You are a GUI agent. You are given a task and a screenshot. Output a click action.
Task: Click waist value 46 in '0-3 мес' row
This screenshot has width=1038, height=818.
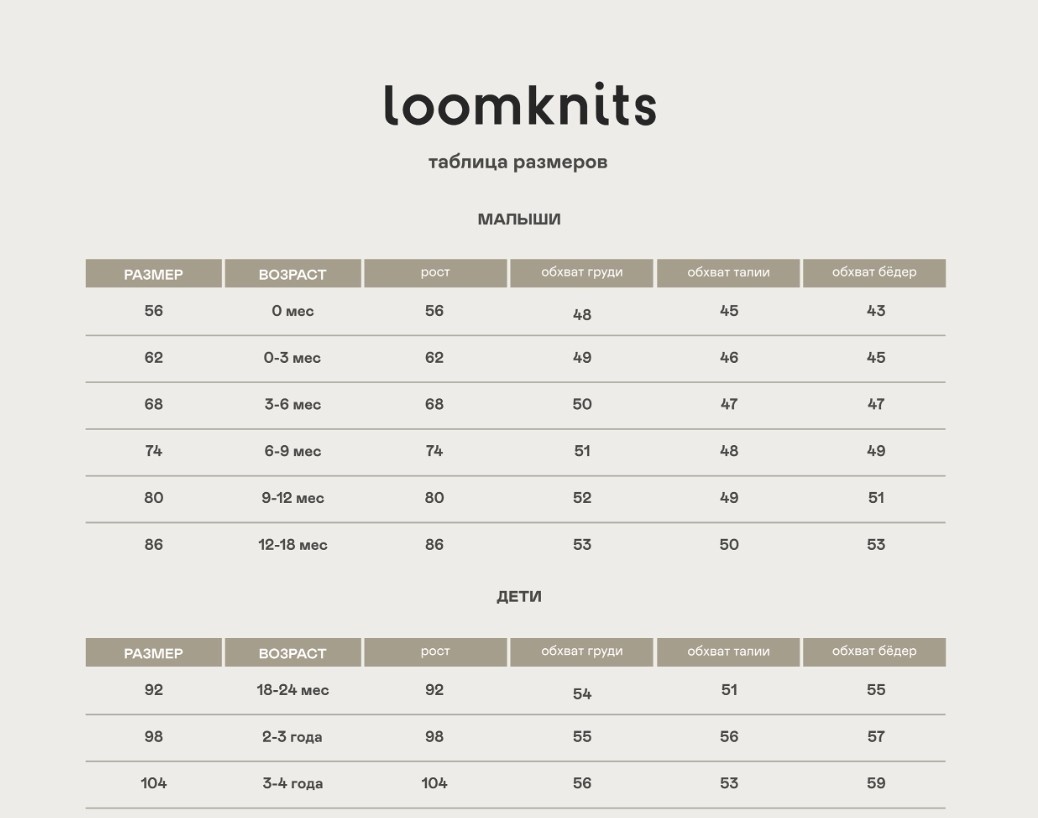pyautogui.click(x=729, y=358)
